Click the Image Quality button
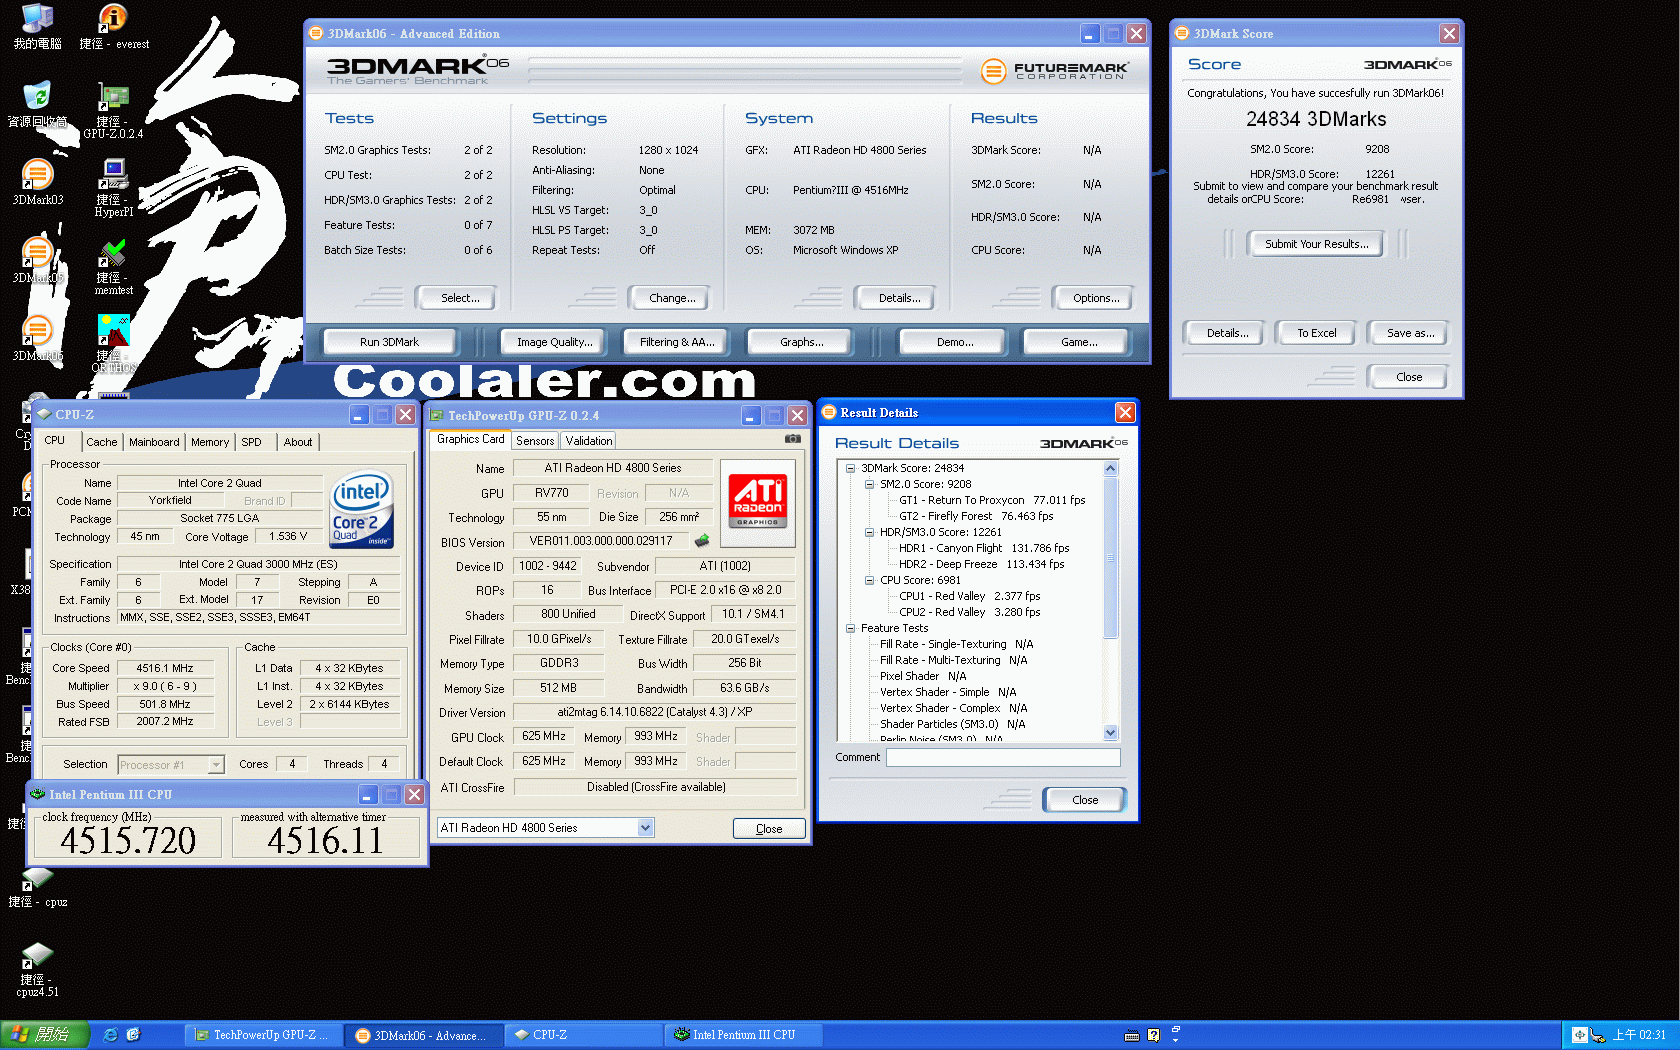1680x1050 pixels. tap(554, 342)
